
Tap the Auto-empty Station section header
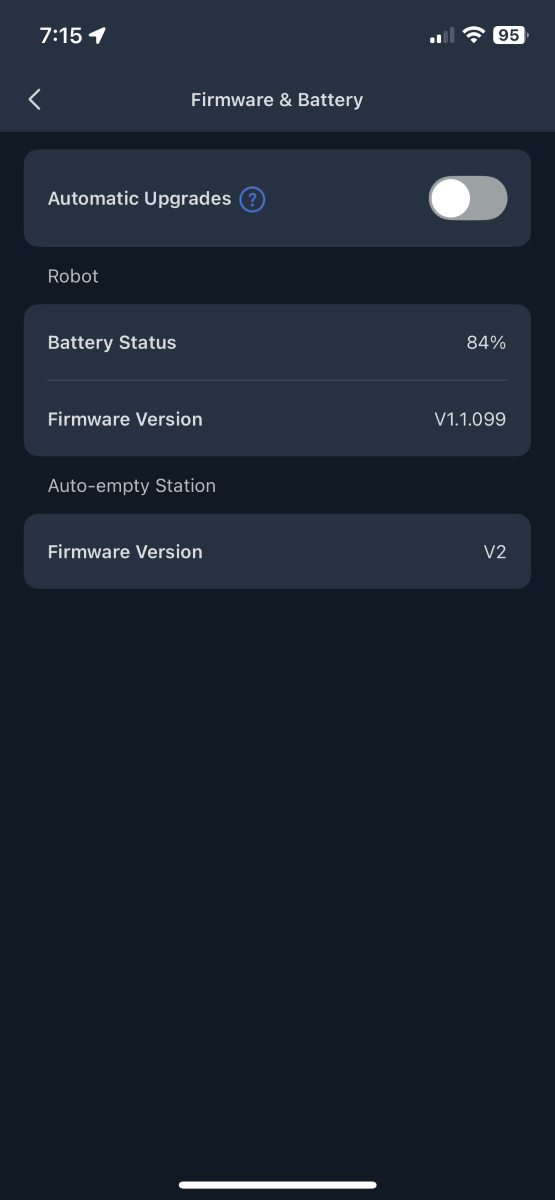pos(132,486)
